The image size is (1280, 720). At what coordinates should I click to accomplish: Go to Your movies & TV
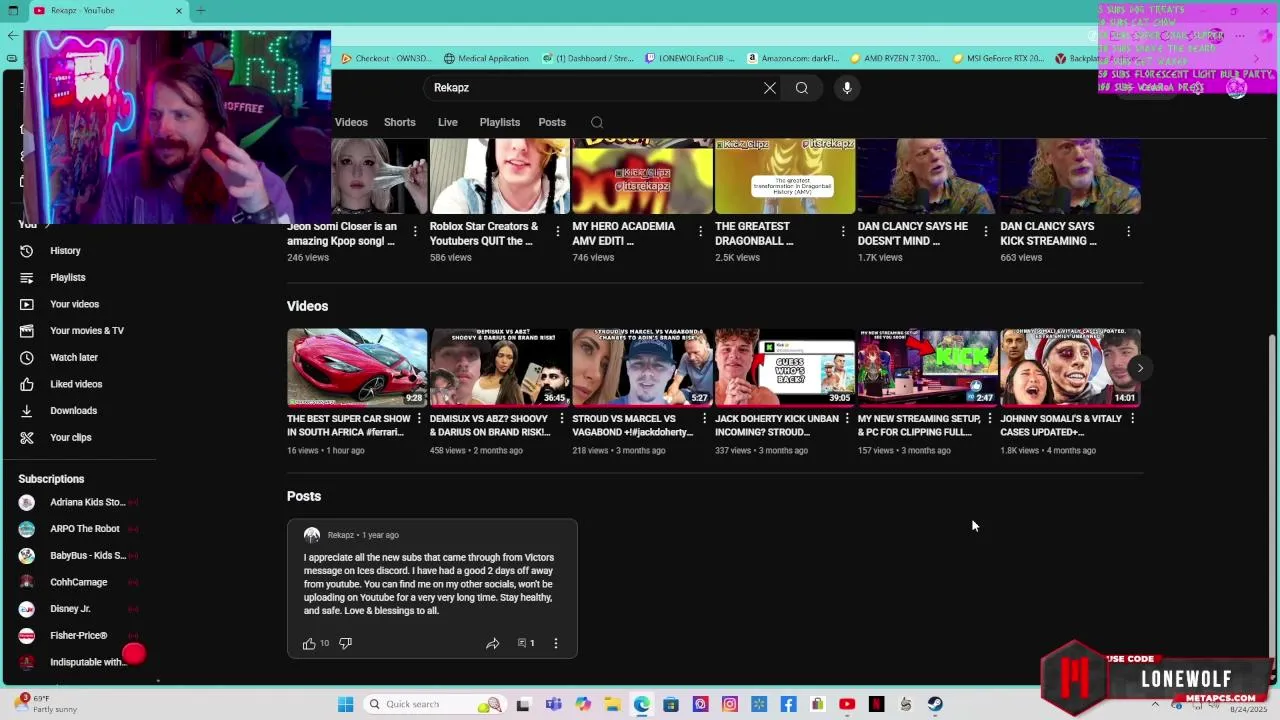tap(87, 331)
